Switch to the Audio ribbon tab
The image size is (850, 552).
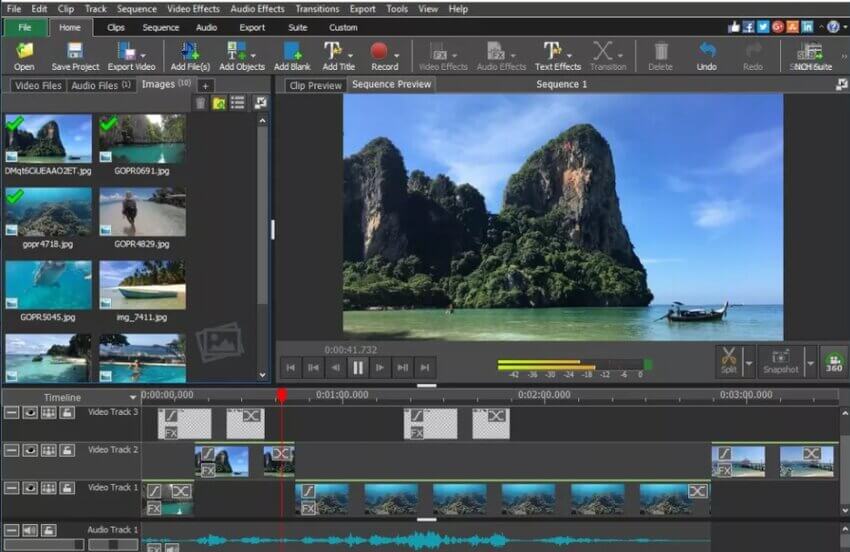coord(206,27)
